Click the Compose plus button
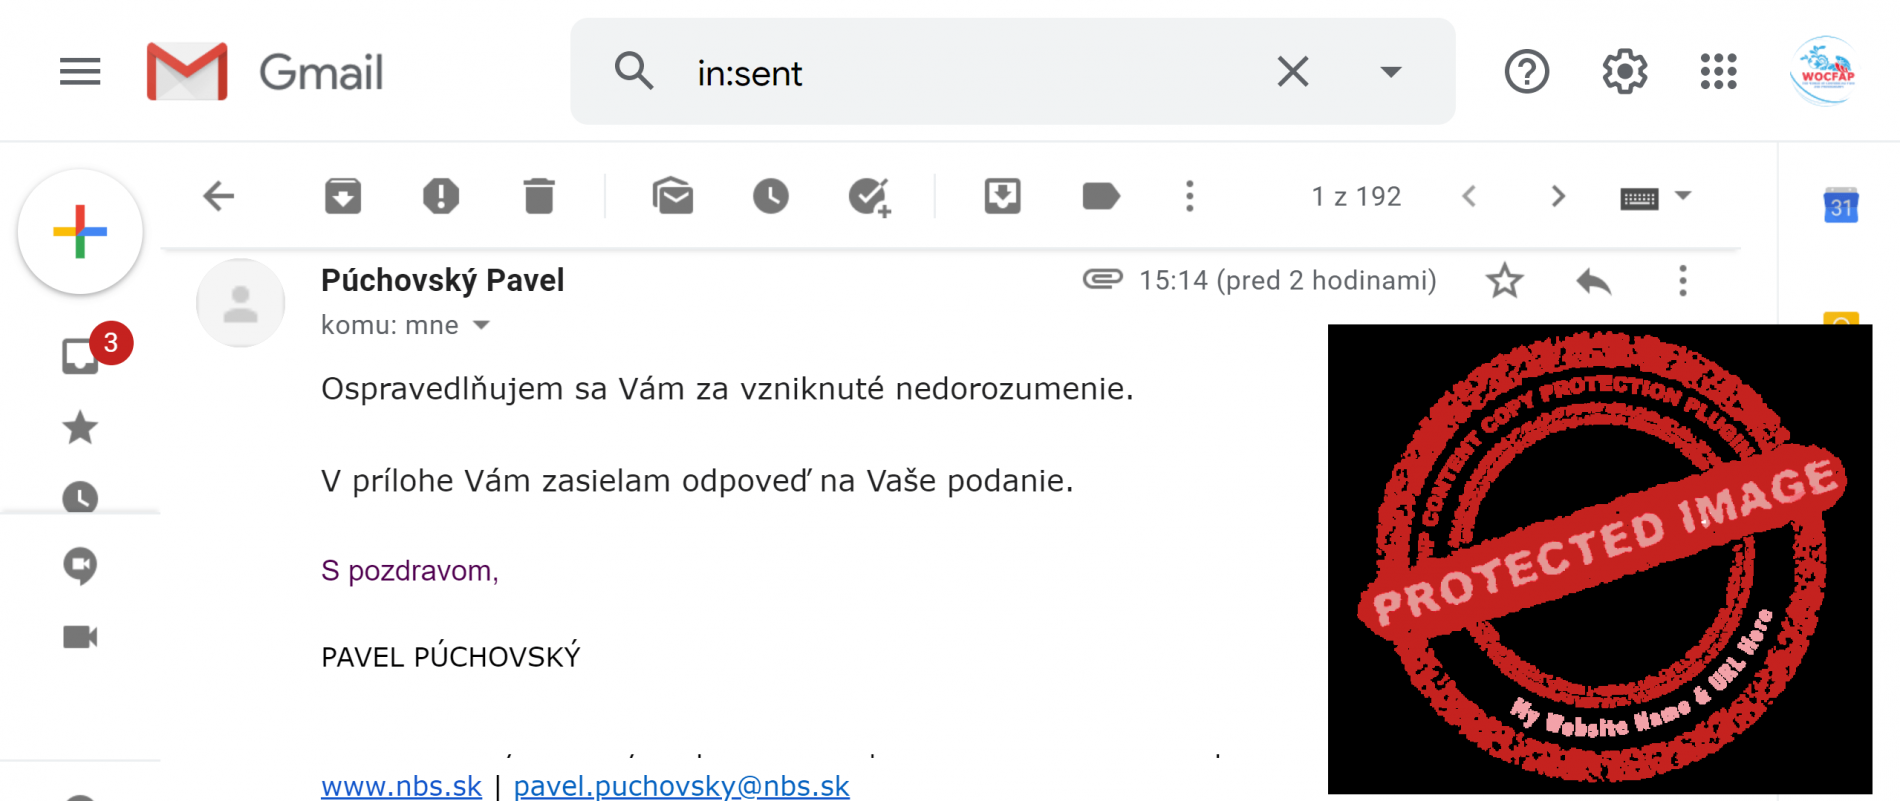The height and width of the screenshot is (801, 1900). [x=80, y=232]
